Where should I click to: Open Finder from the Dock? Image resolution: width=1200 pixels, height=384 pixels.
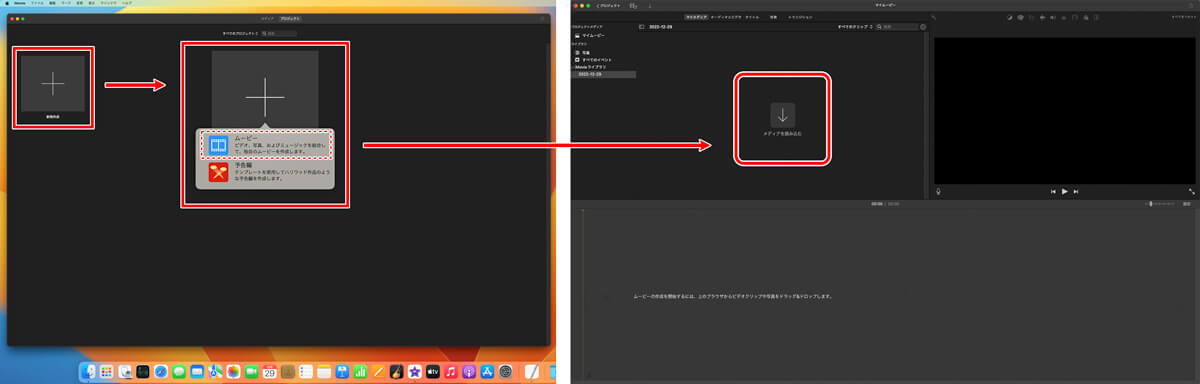point(87,372)
